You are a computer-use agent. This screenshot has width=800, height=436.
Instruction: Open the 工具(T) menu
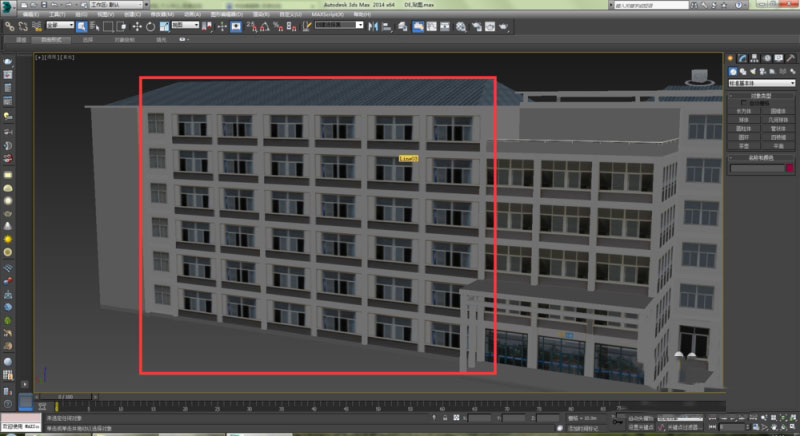tap(57, 14)
